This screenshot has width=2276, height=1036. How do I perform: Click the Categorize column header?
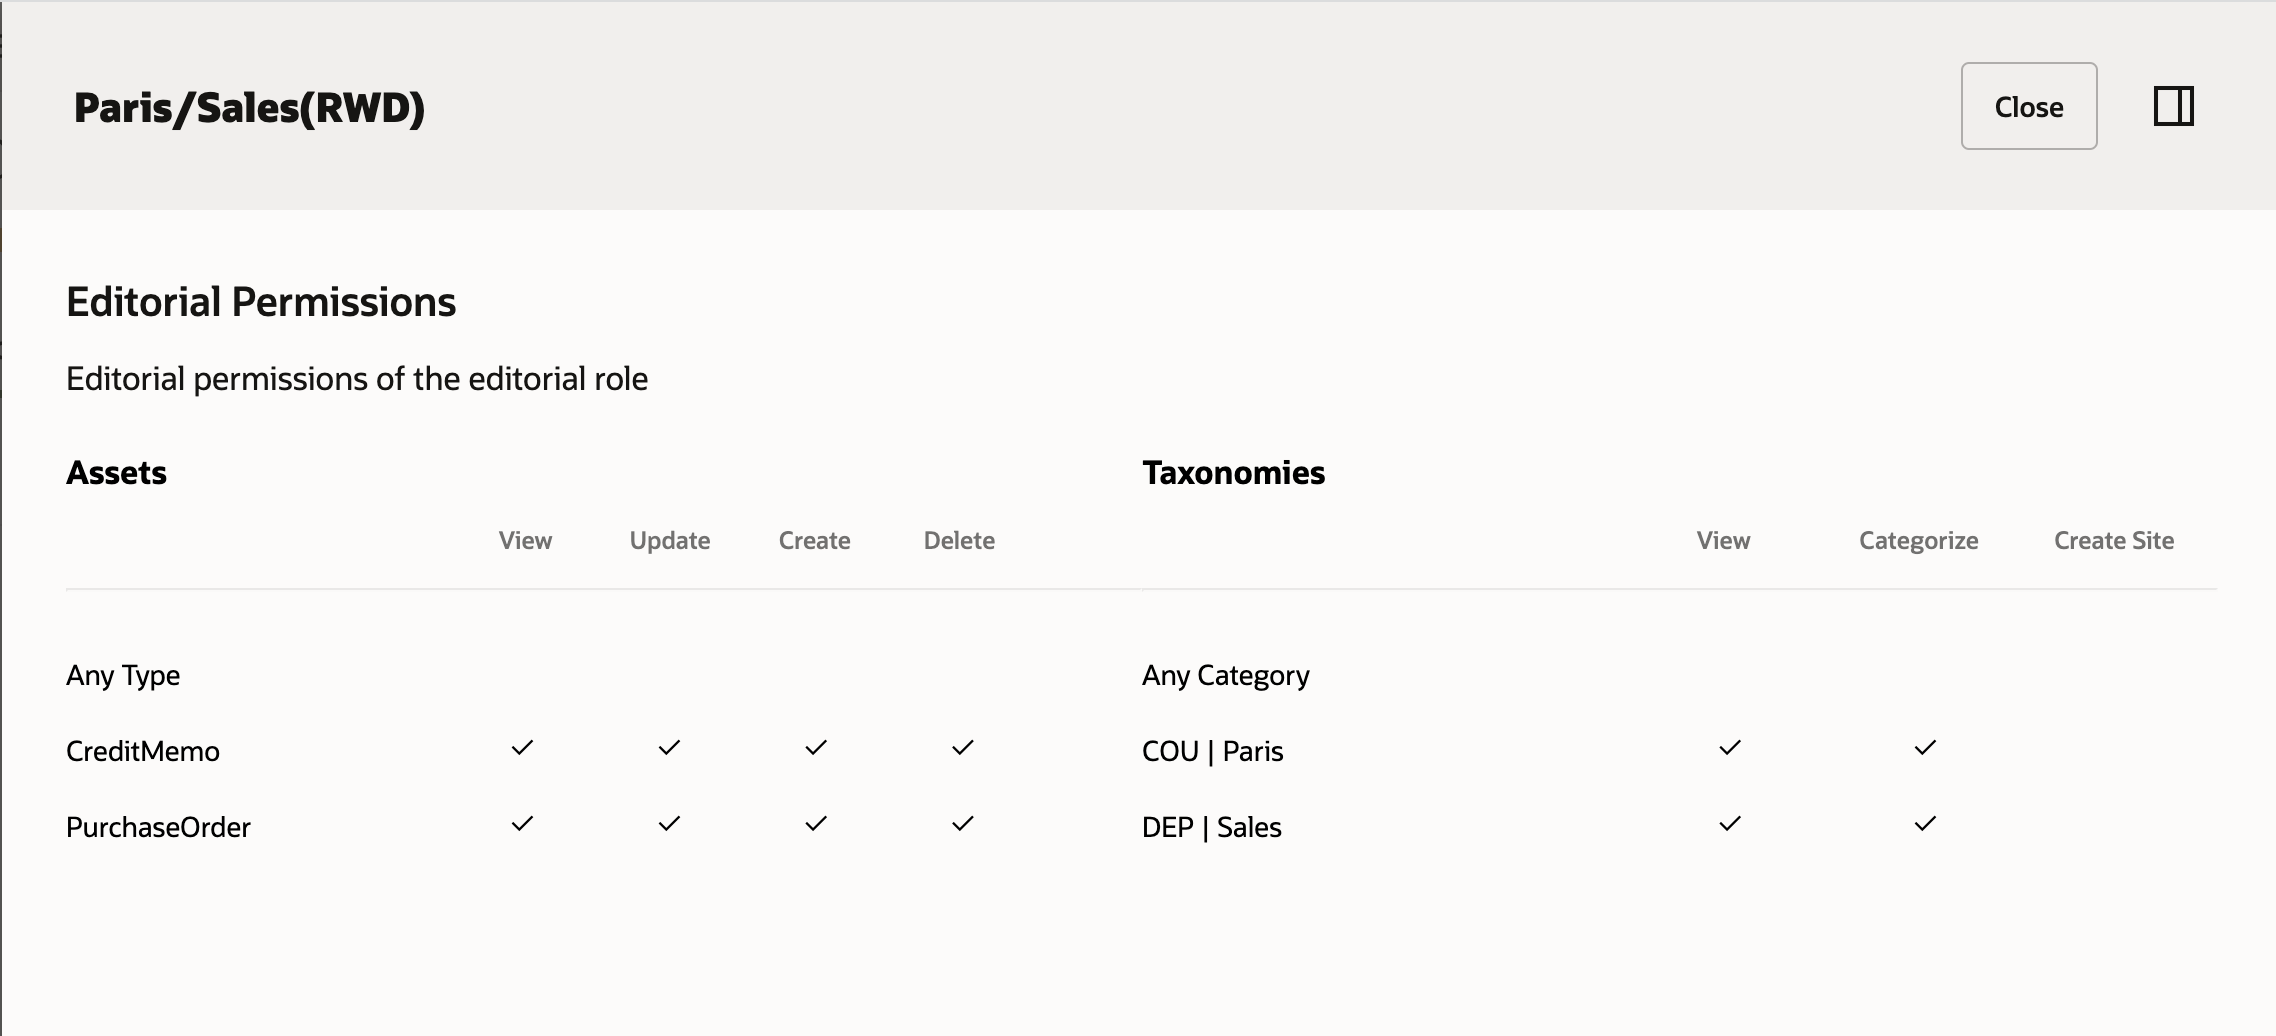pyautogui.click(x=1918, y=540)
